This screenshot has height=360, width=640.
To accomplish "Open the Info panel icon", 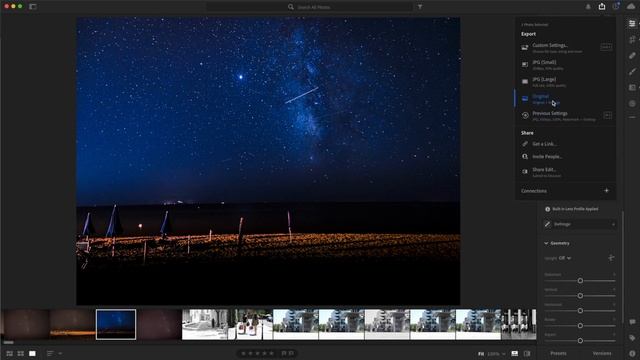I will [632, 353].
